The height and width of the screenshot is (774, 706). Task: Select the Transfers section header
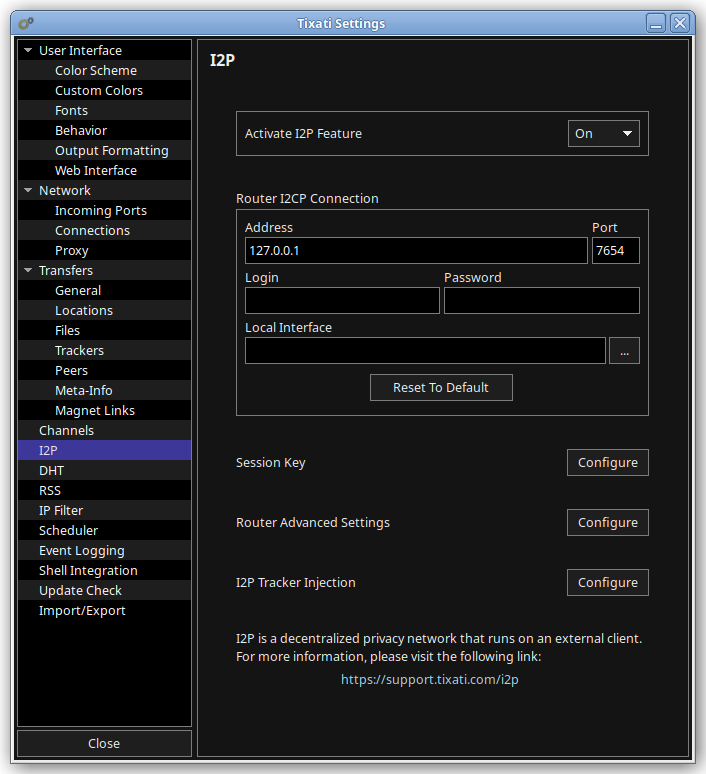point(104,271)
